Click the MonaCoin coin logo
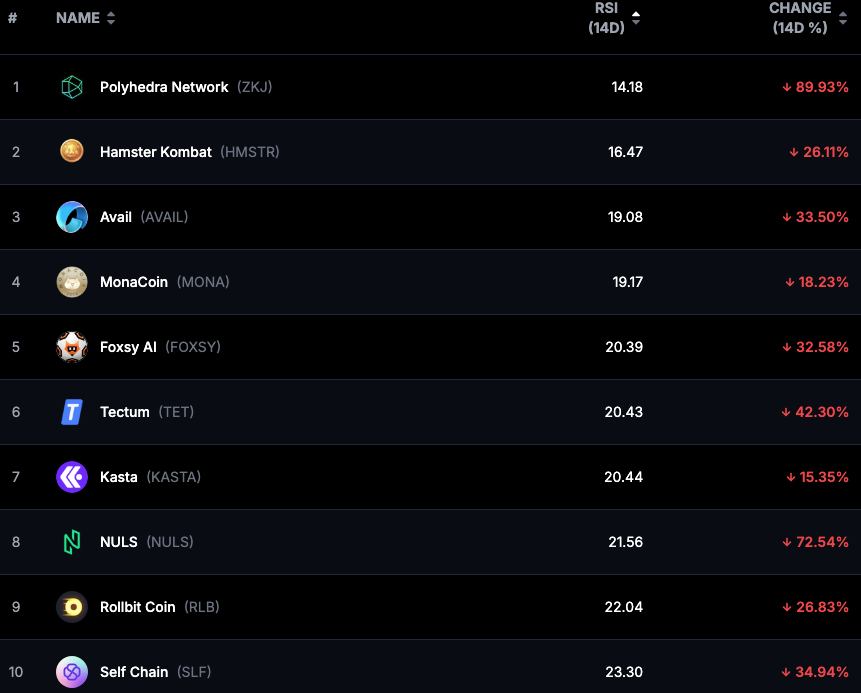Screen dimensions: 861x693 (x=72, y=282)
